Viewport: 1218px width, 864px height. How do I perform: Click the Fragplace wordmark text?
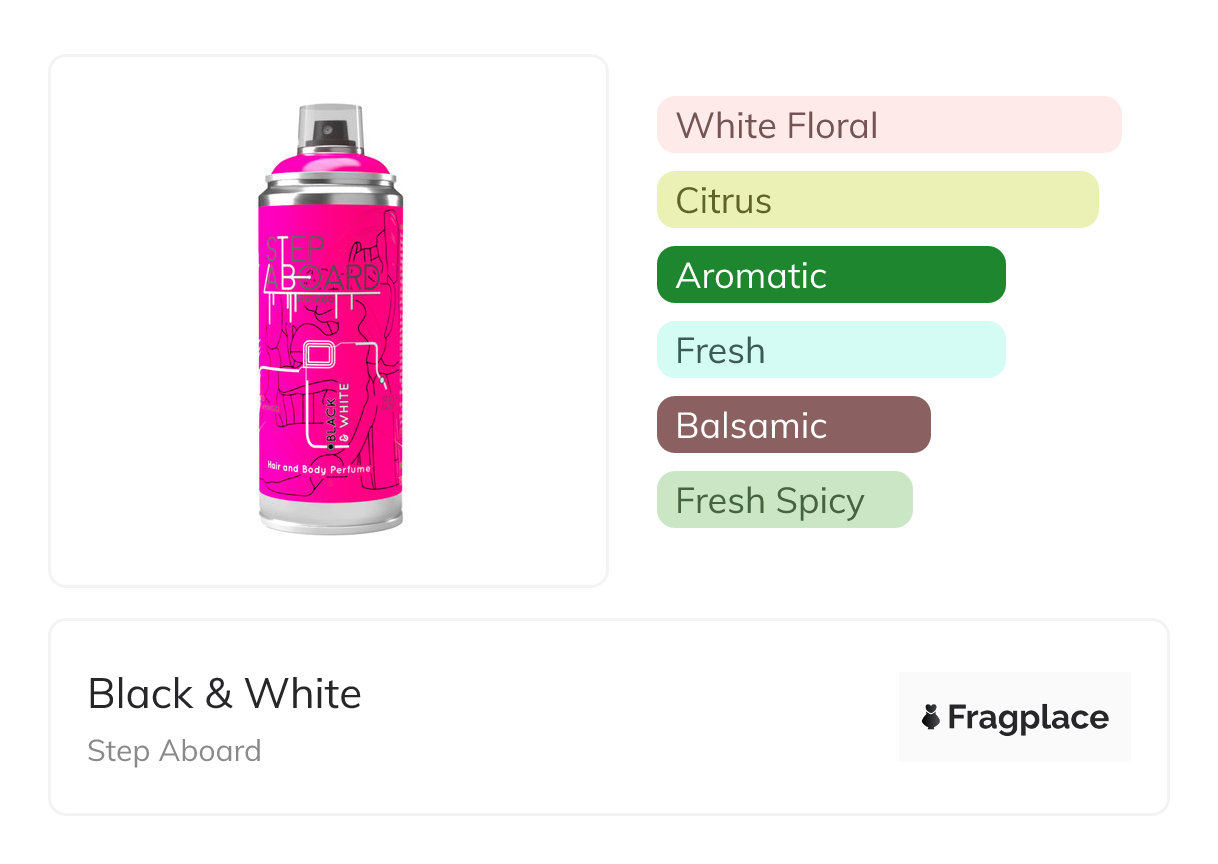coord(1028,717)
